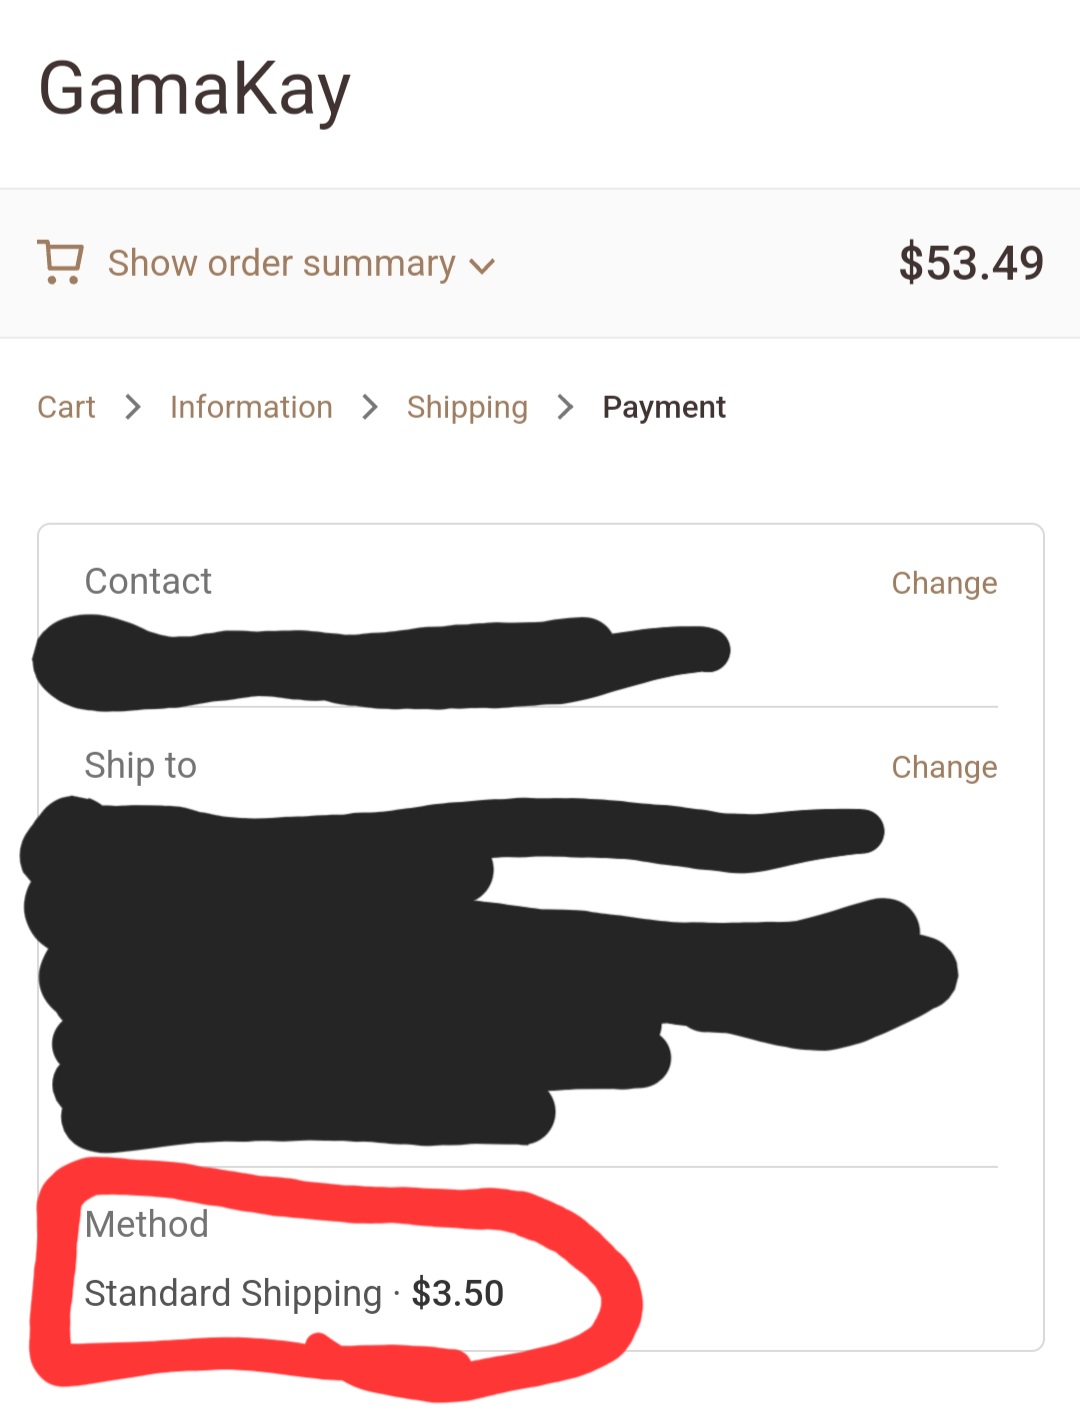Click the $3.50 shipping price
This screenshot has height=1423, width=1080.
[458, 1293]
